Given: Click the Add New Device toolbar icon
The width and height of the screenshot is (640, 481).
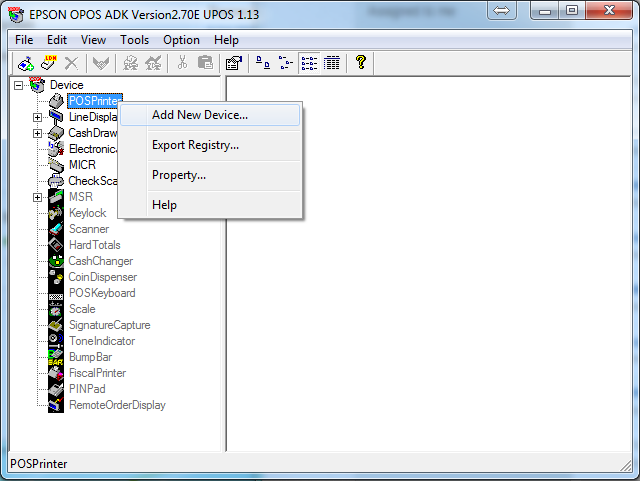Looking at the screenshot, I should [26, 63].
